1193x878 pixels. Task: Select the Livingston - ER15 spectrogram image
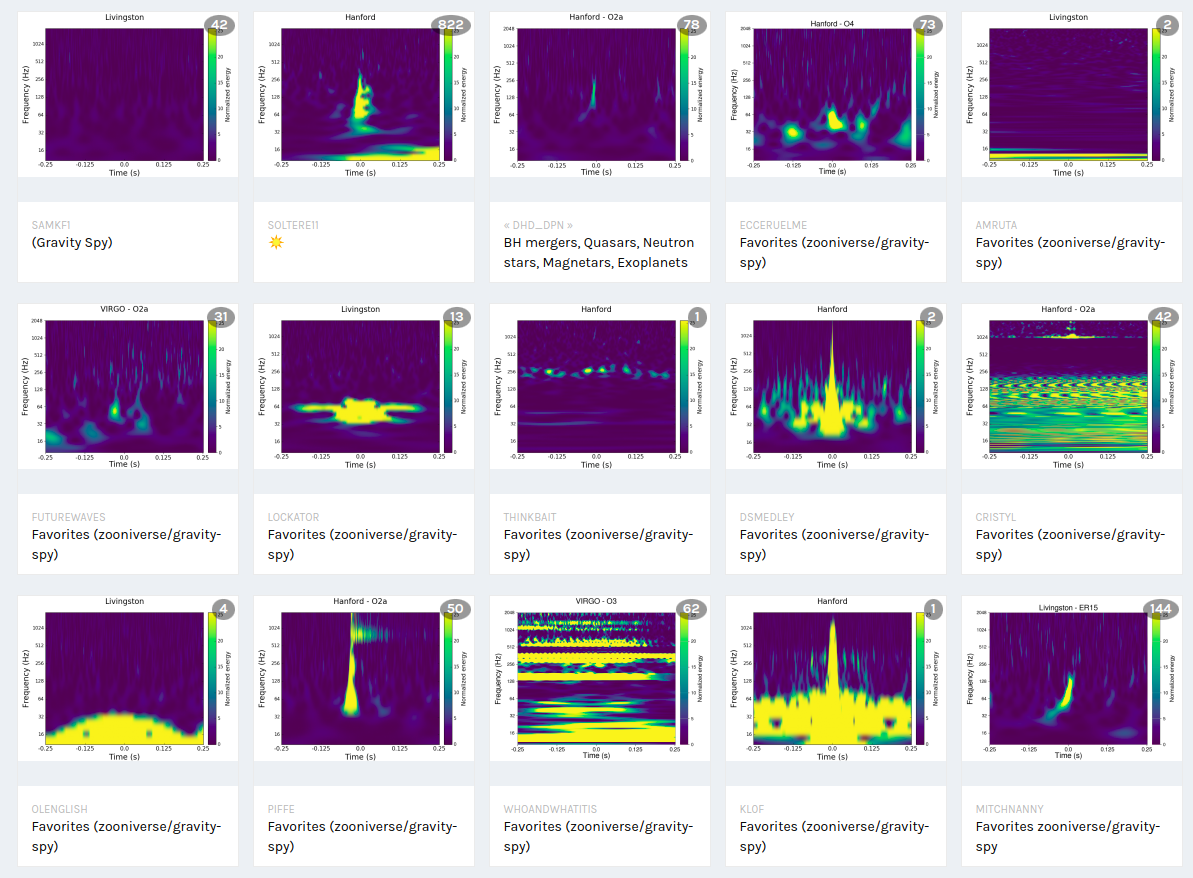pyautogui.click(x=1068, y=679)
